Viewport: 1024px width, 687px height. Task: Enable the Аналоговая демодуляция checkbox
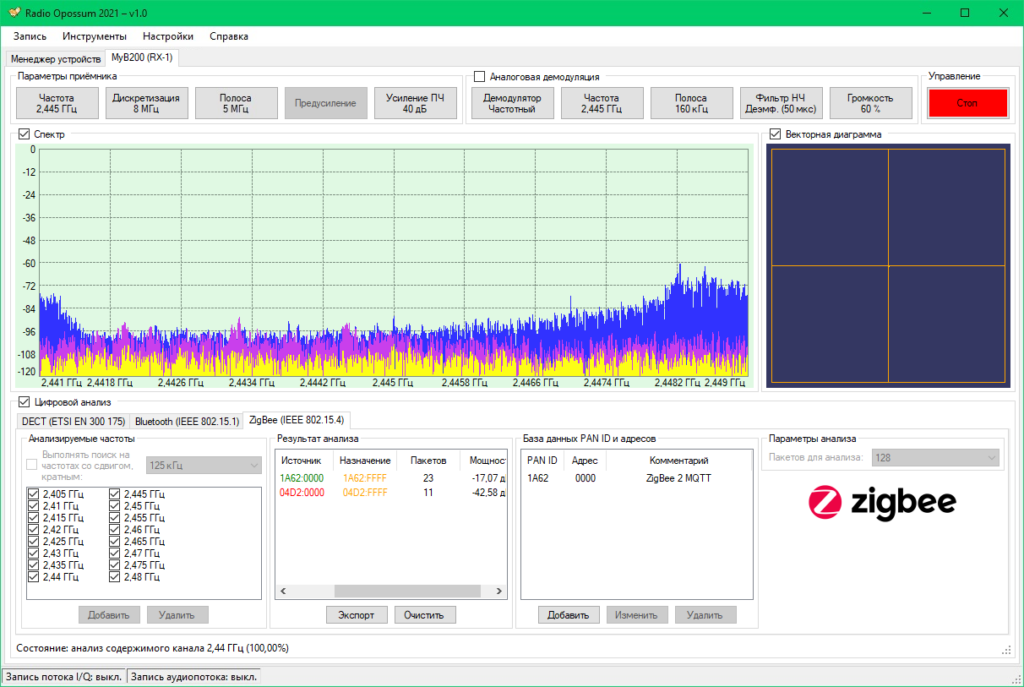coord(480,76)
